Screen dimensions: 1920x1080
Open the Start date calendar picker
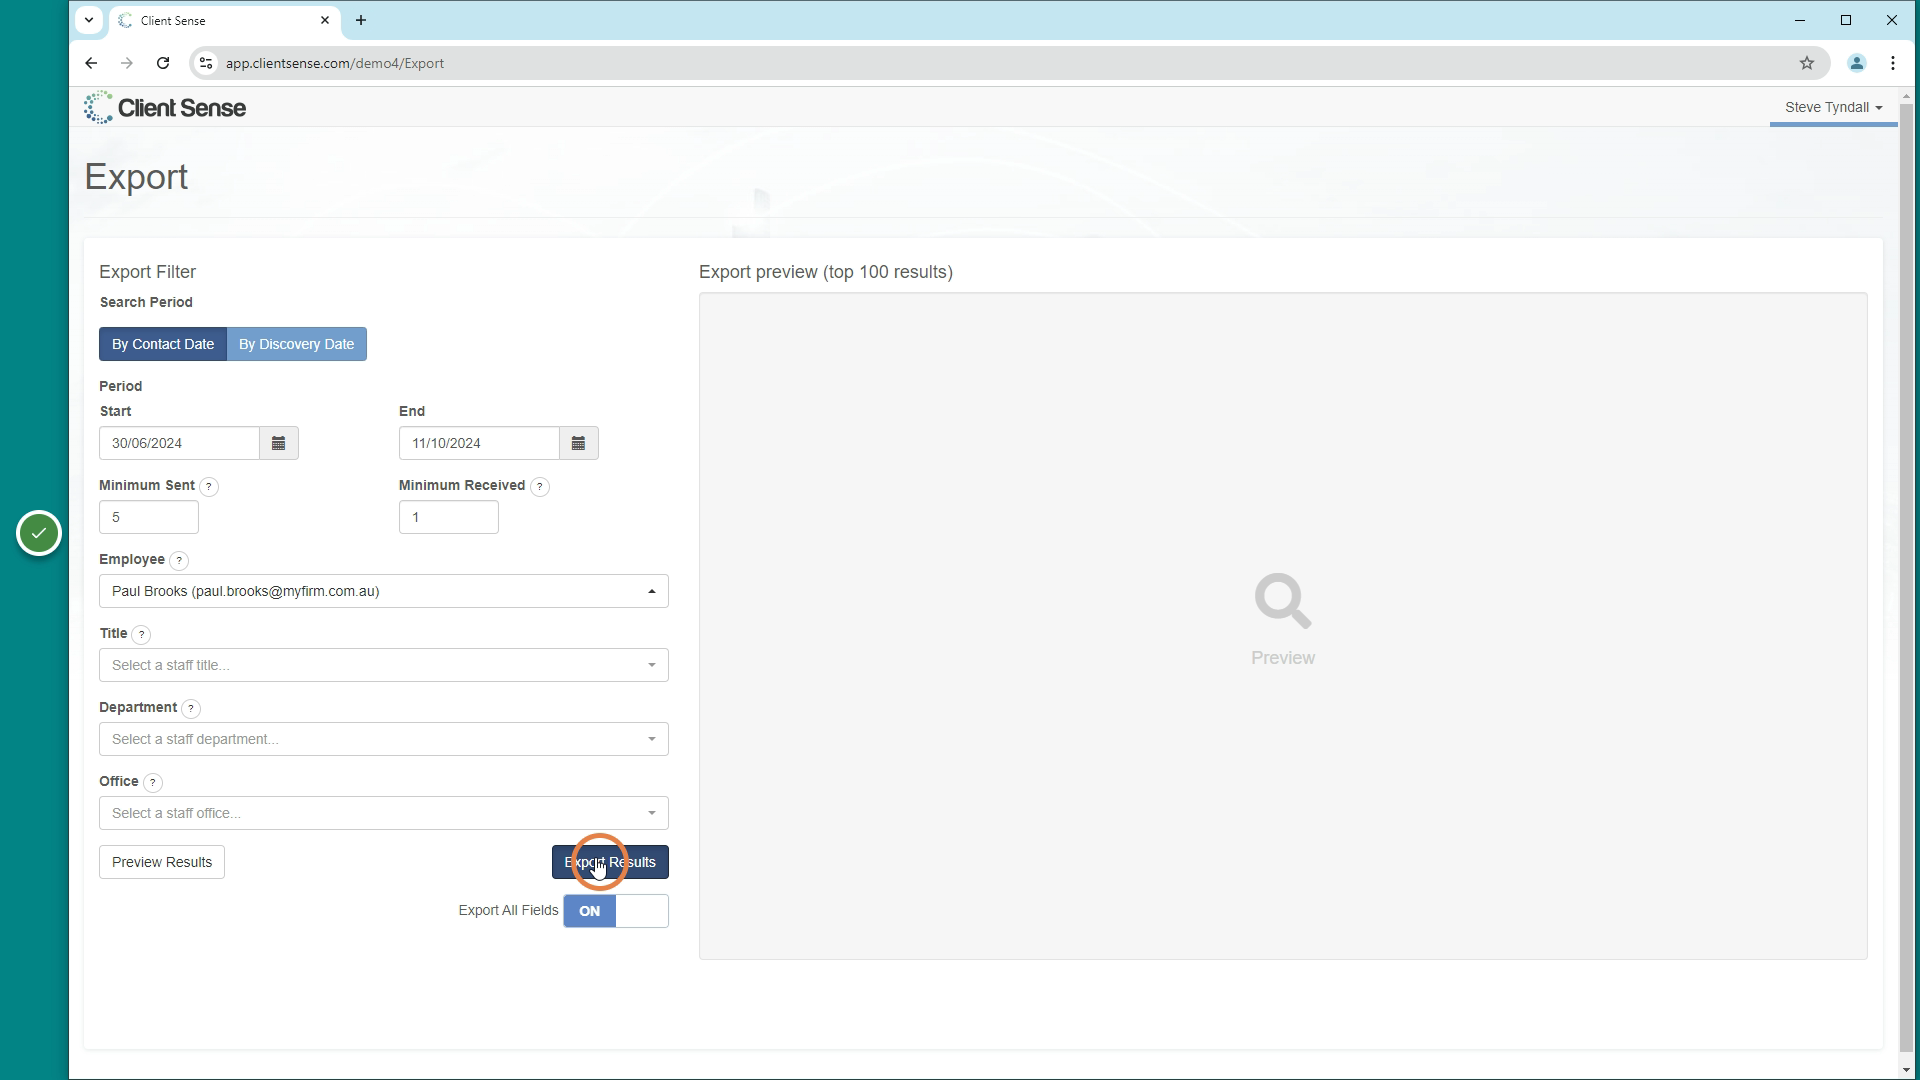[x=279, y=443]
